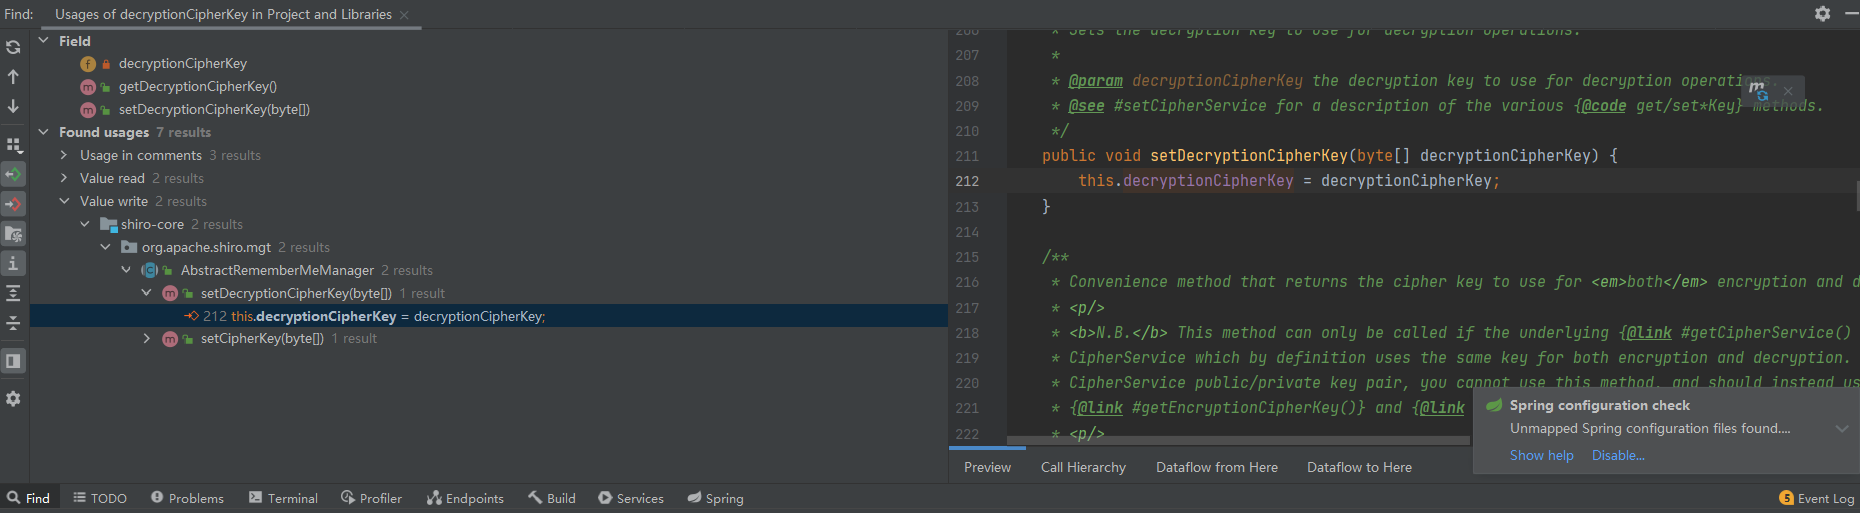
Task: Collapse AbstractRememberMeManager class node
Action: pyautogui.click(x=126, y=269)
